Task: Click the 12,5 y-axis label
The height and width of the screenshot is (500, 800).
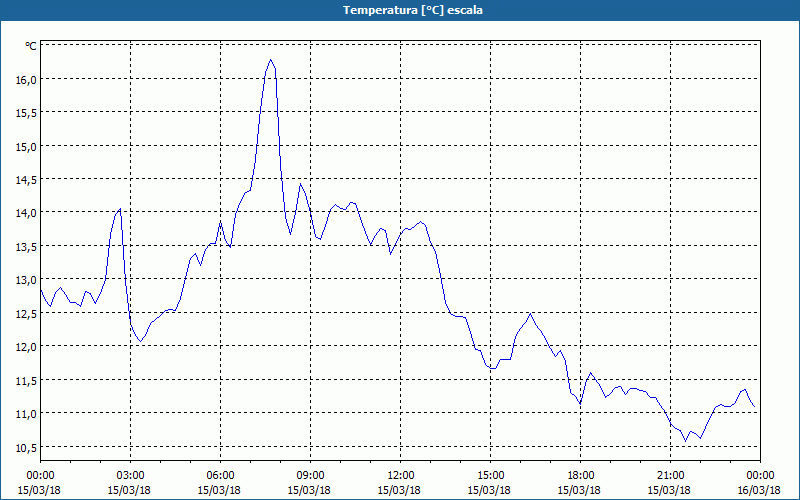Action: [26, 313]
